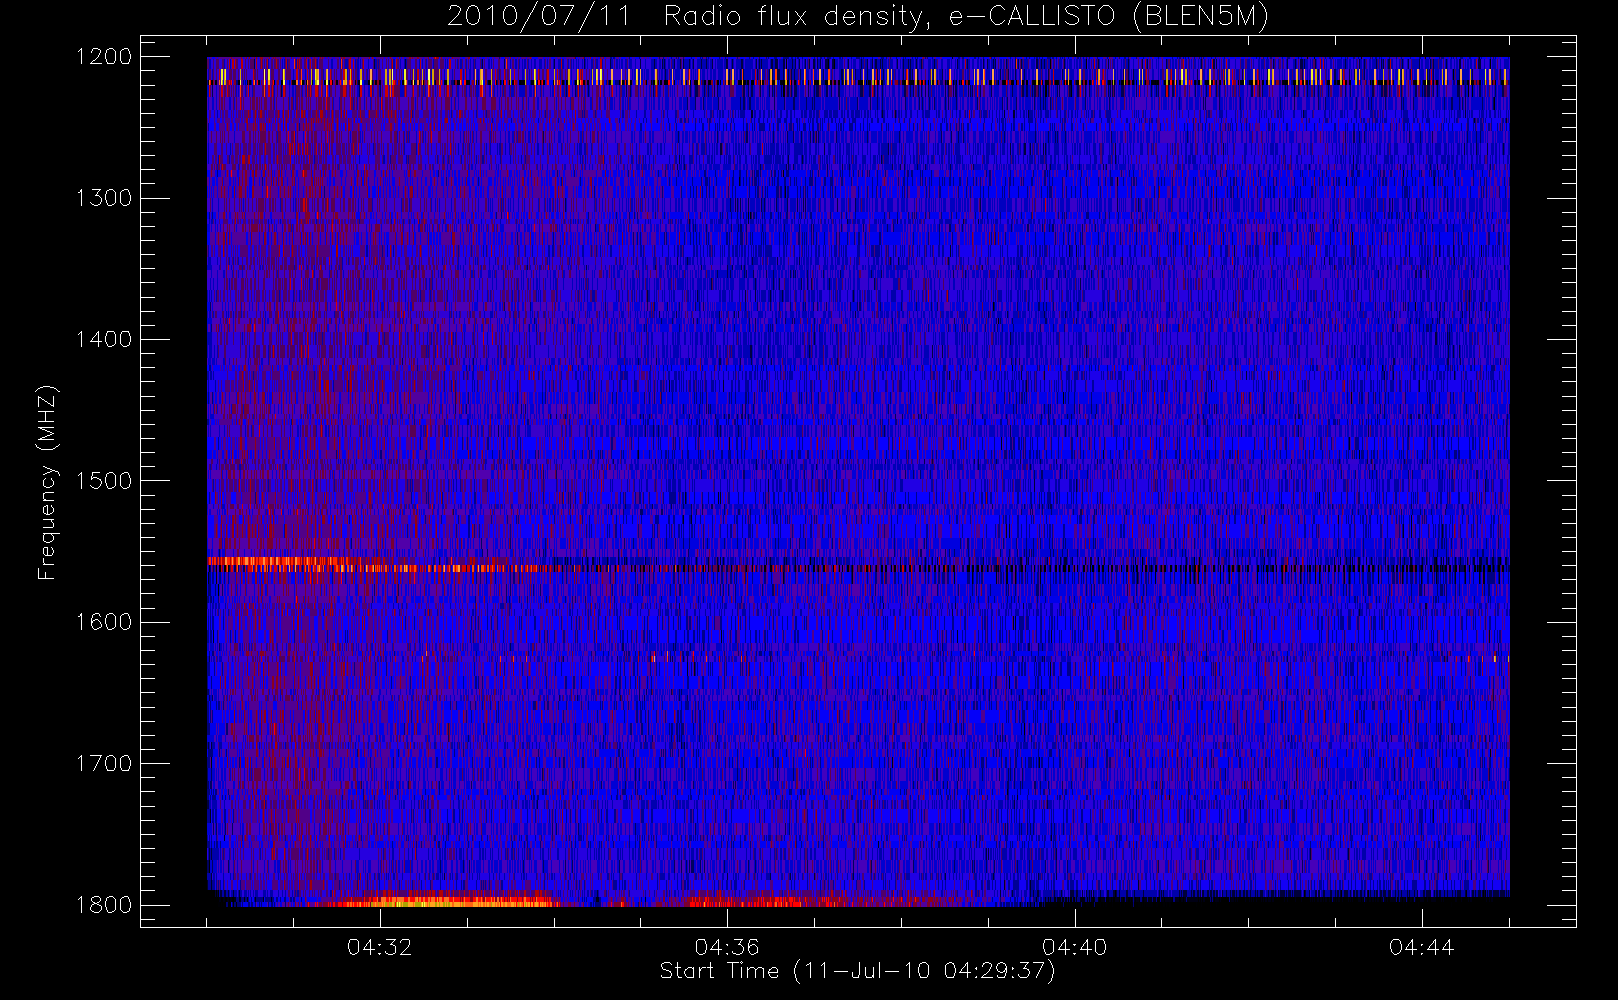The height and width of the screenshot is (1000, 1618).
Task: Click the 1200 frequency tick label
Action: pos(103,57)
